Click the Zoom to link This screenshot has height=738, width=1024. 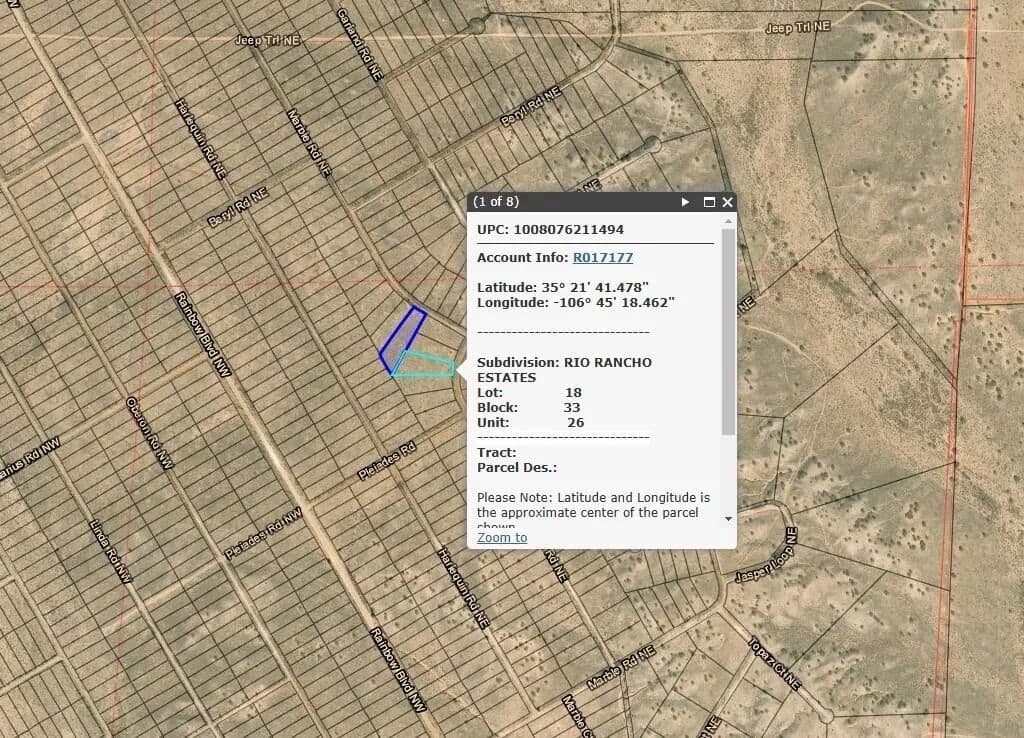click(502, 538)
